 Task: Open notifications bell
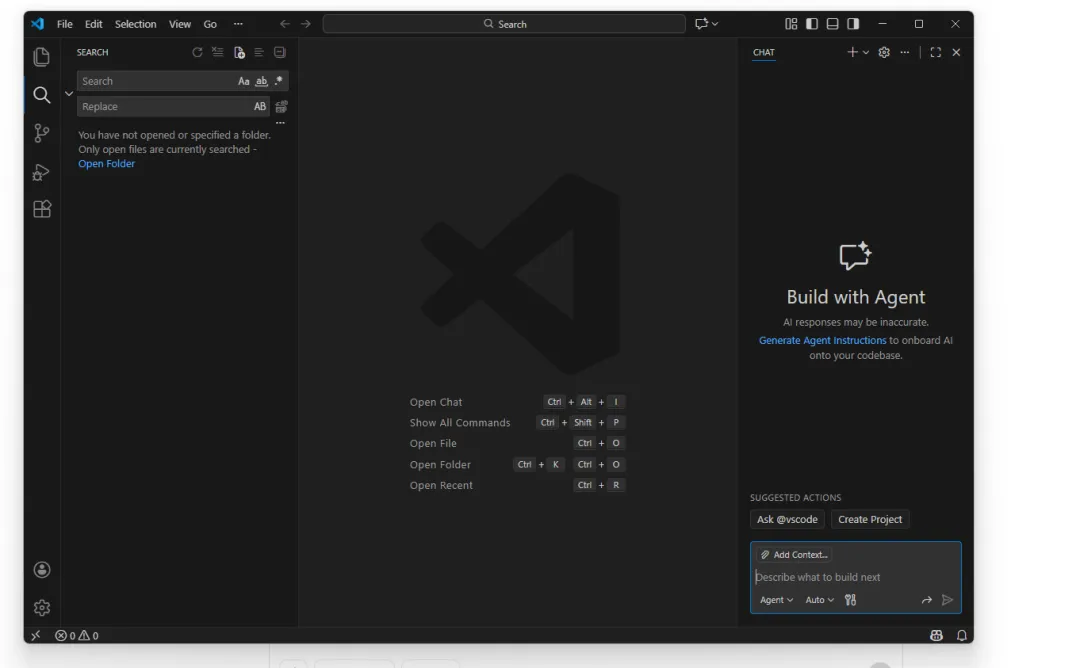point(962,636)
